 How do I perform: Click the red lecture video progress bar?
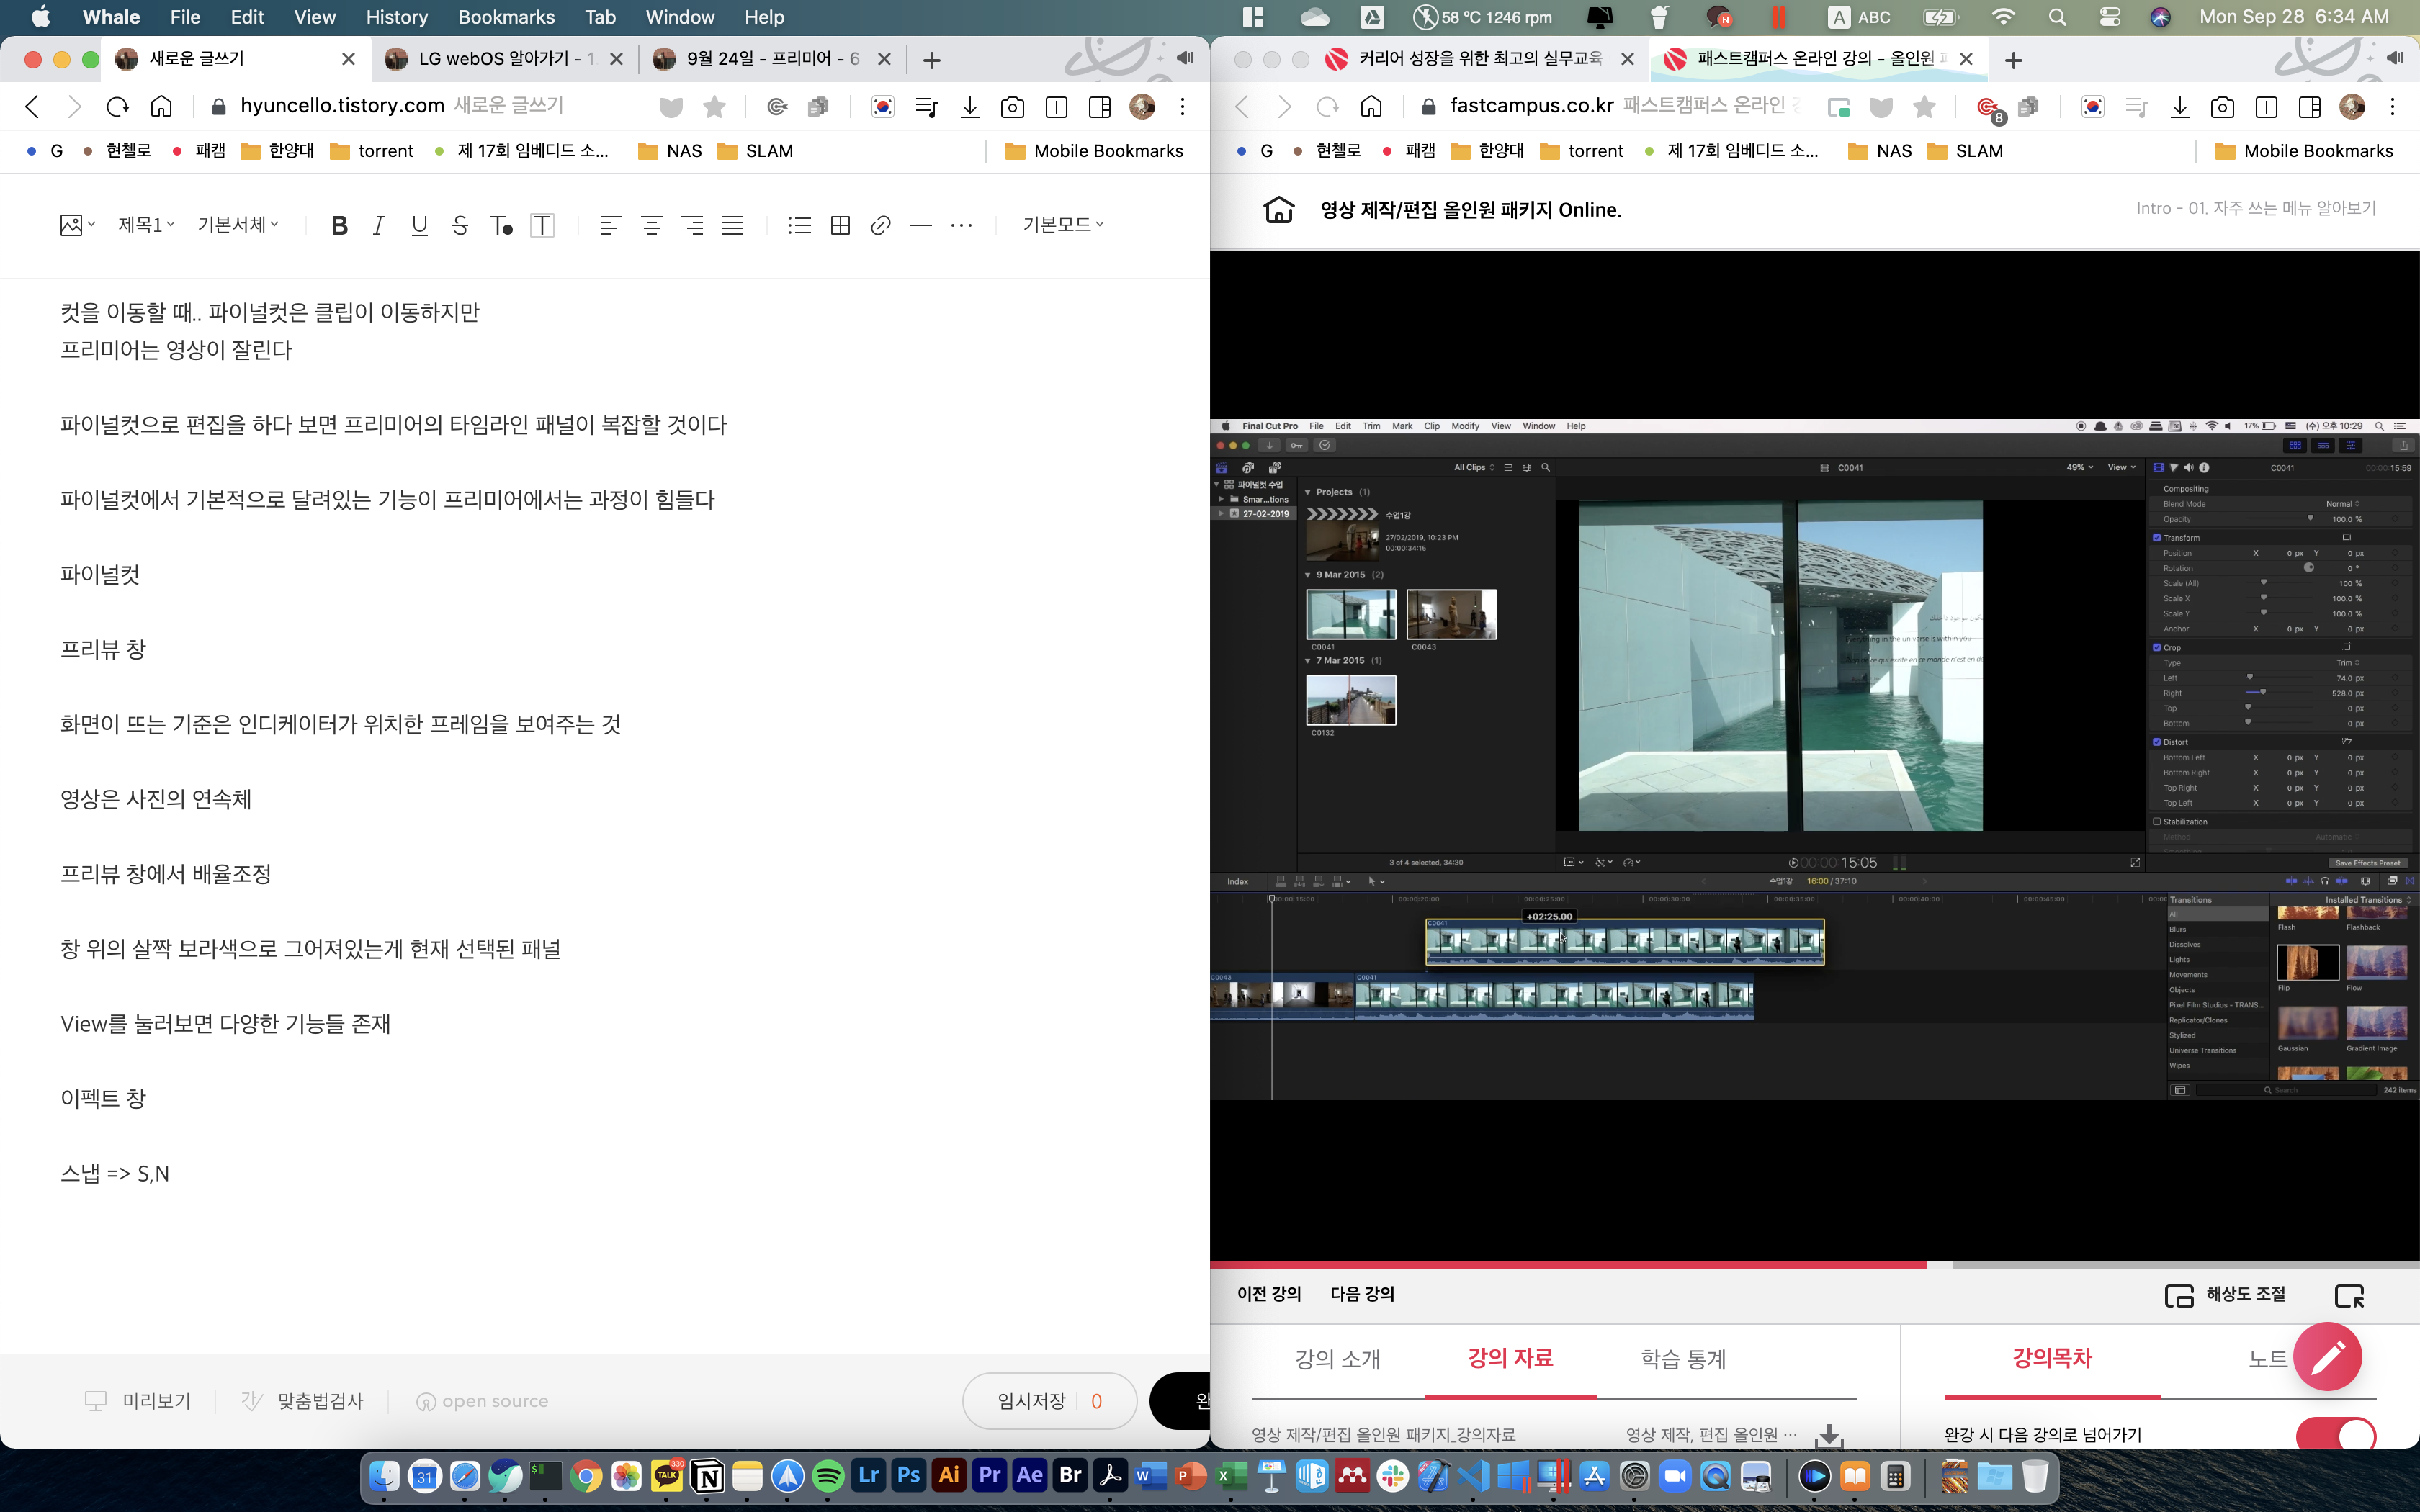click(1568, 1265)
